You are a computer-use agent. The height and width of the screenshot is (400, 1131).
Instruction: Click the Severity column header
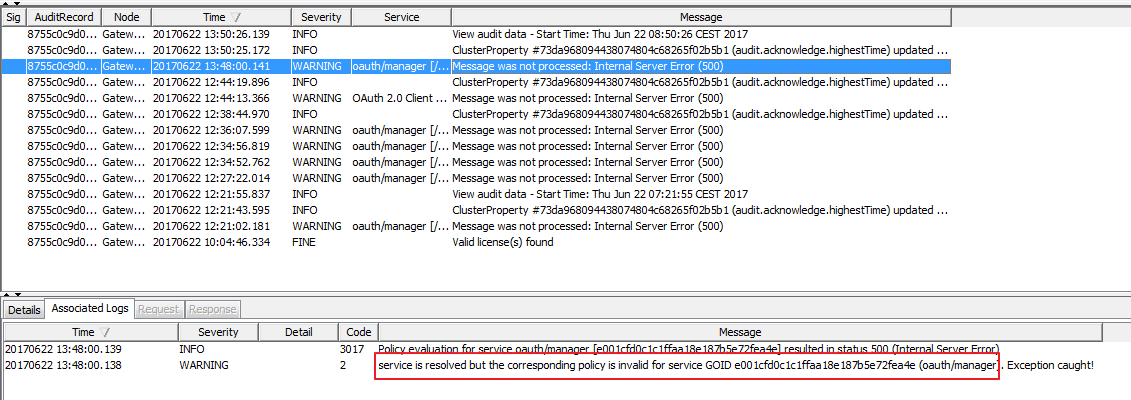coord(321,17)
